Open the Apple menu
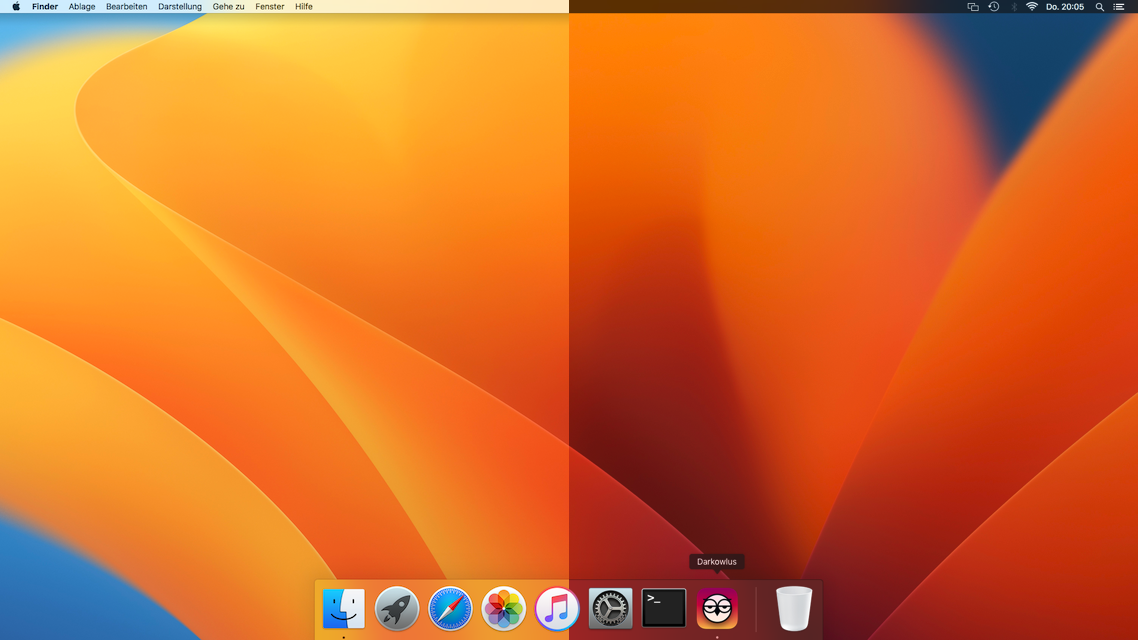 16,7
